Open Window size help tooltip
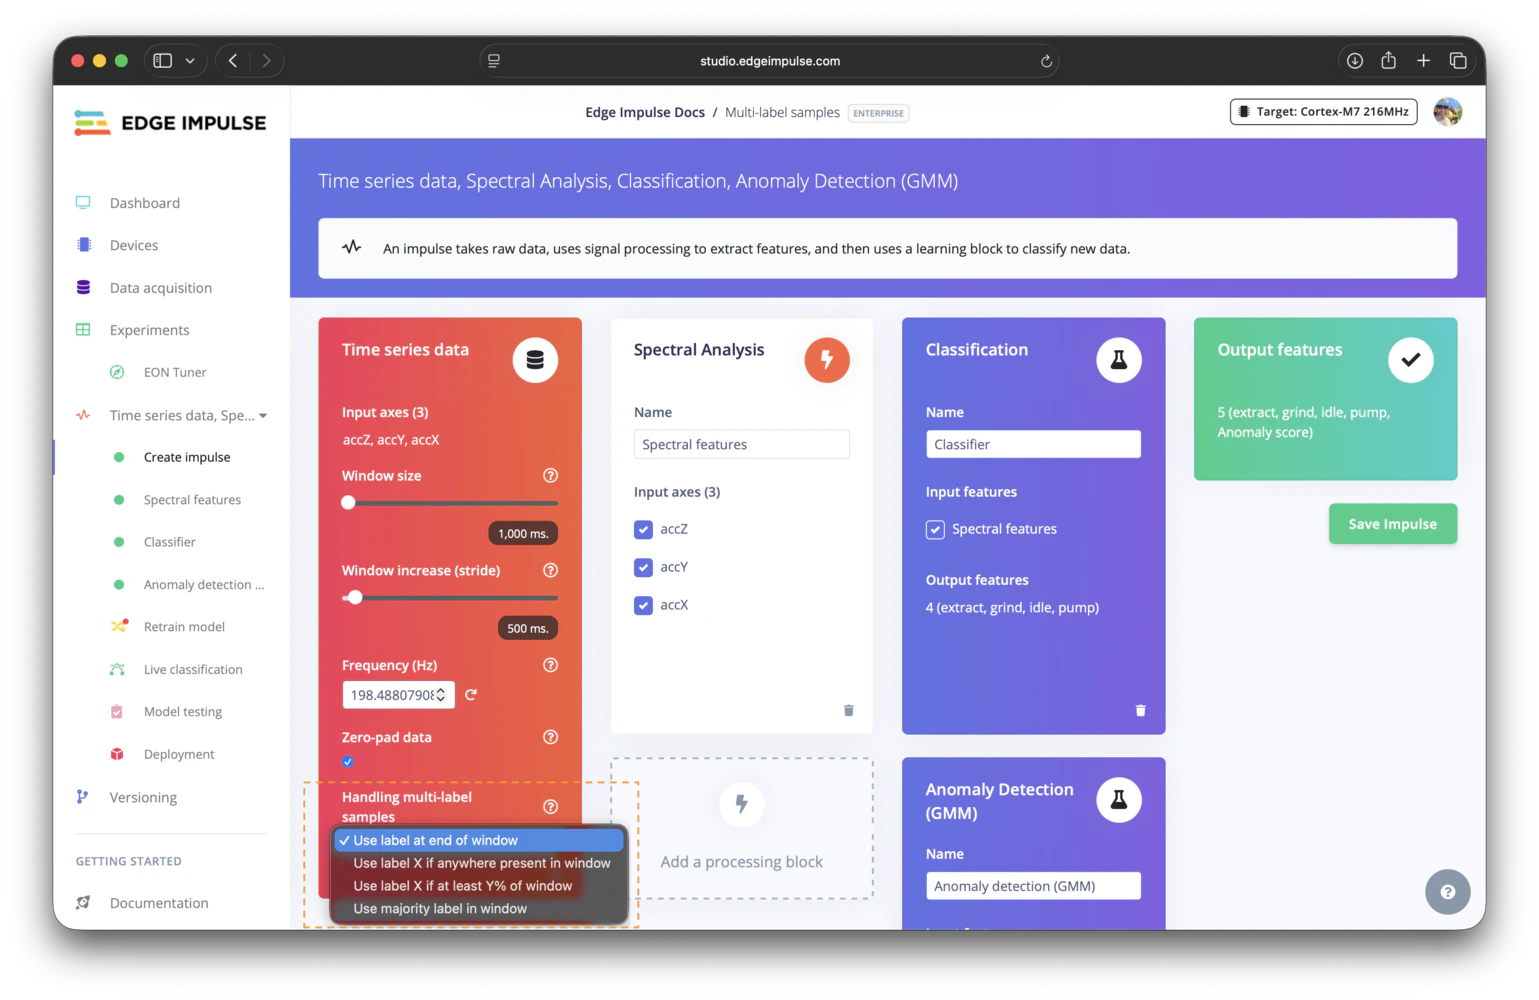 [550, 476]
